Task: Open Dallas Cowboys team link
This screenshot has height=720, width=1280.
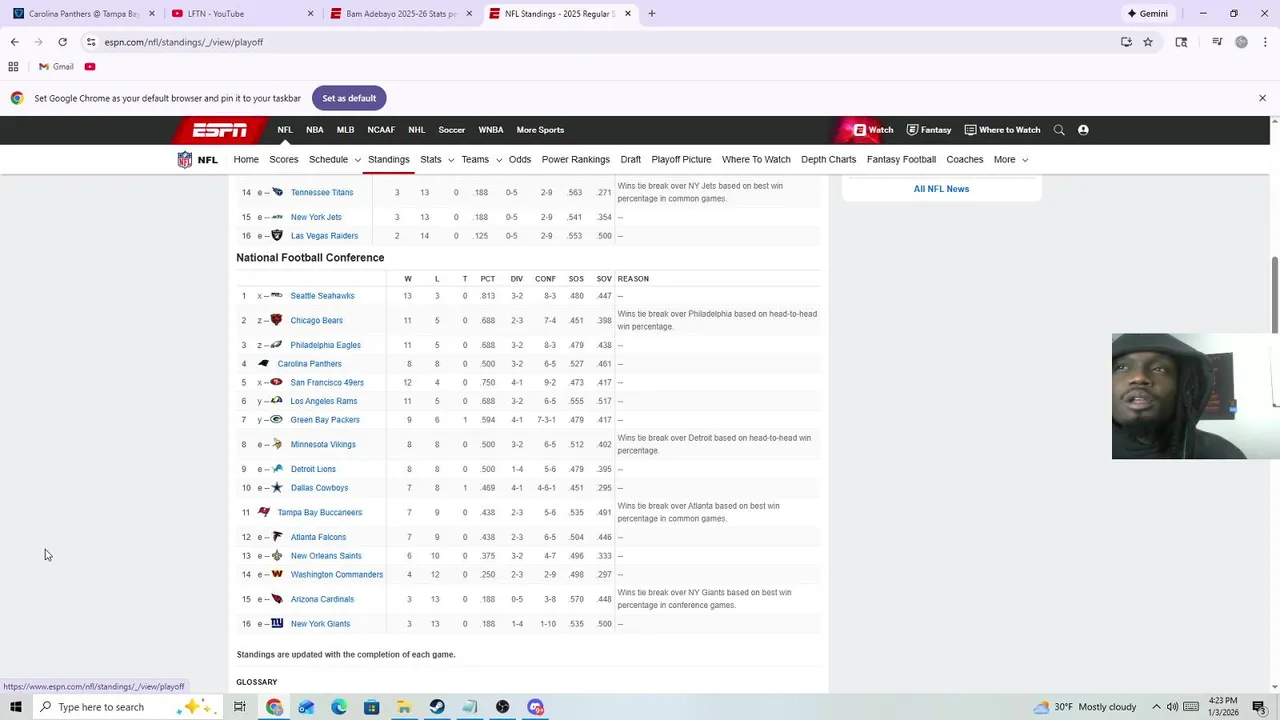Action: tap(319, 488)
